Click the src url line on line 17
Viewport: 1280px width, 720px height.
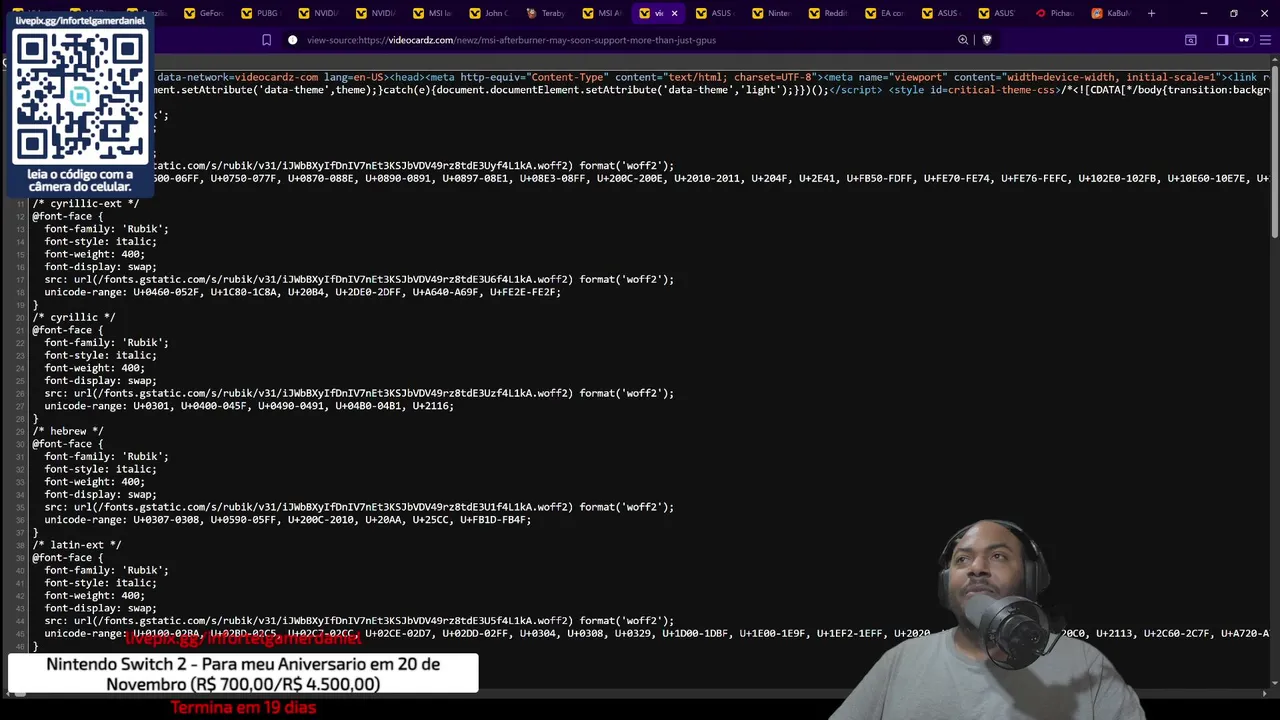(359, 279)
